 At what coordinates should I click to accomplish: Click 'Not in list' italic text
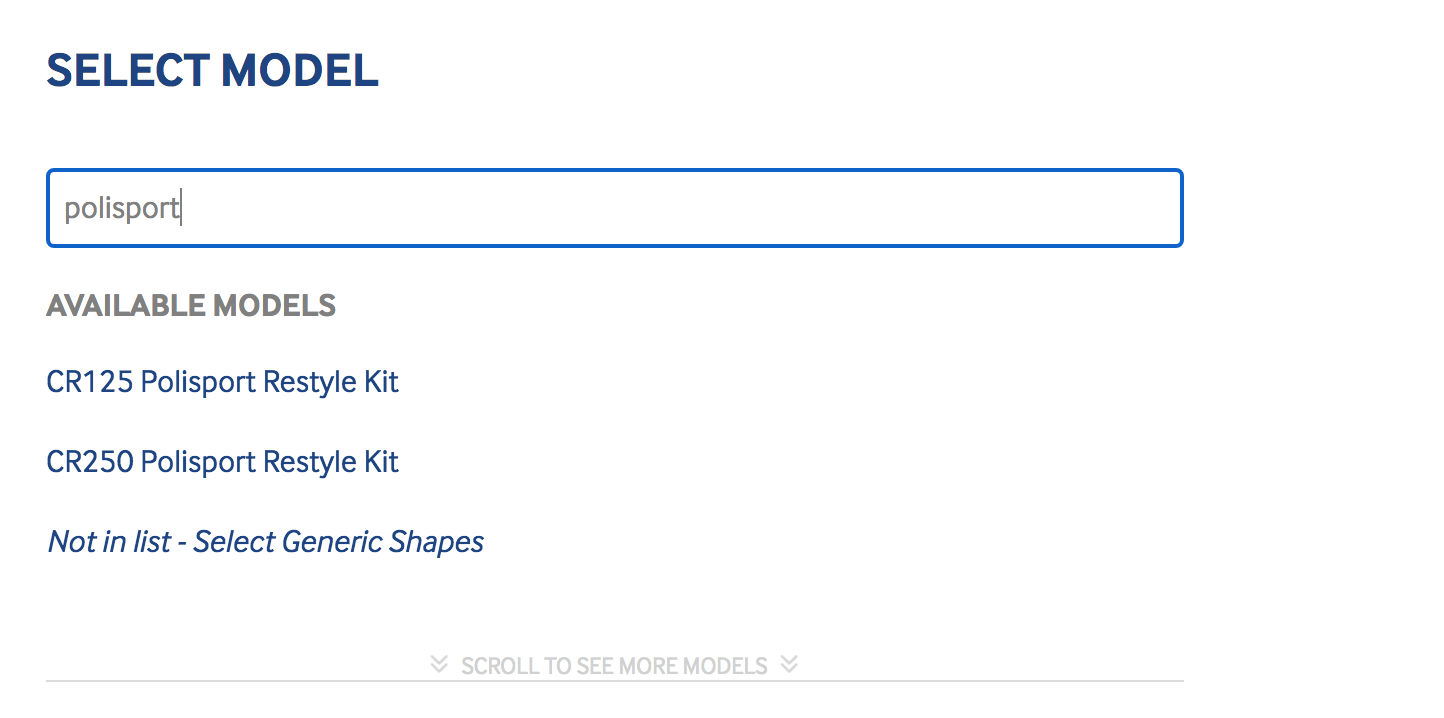[x=110, y=542]
